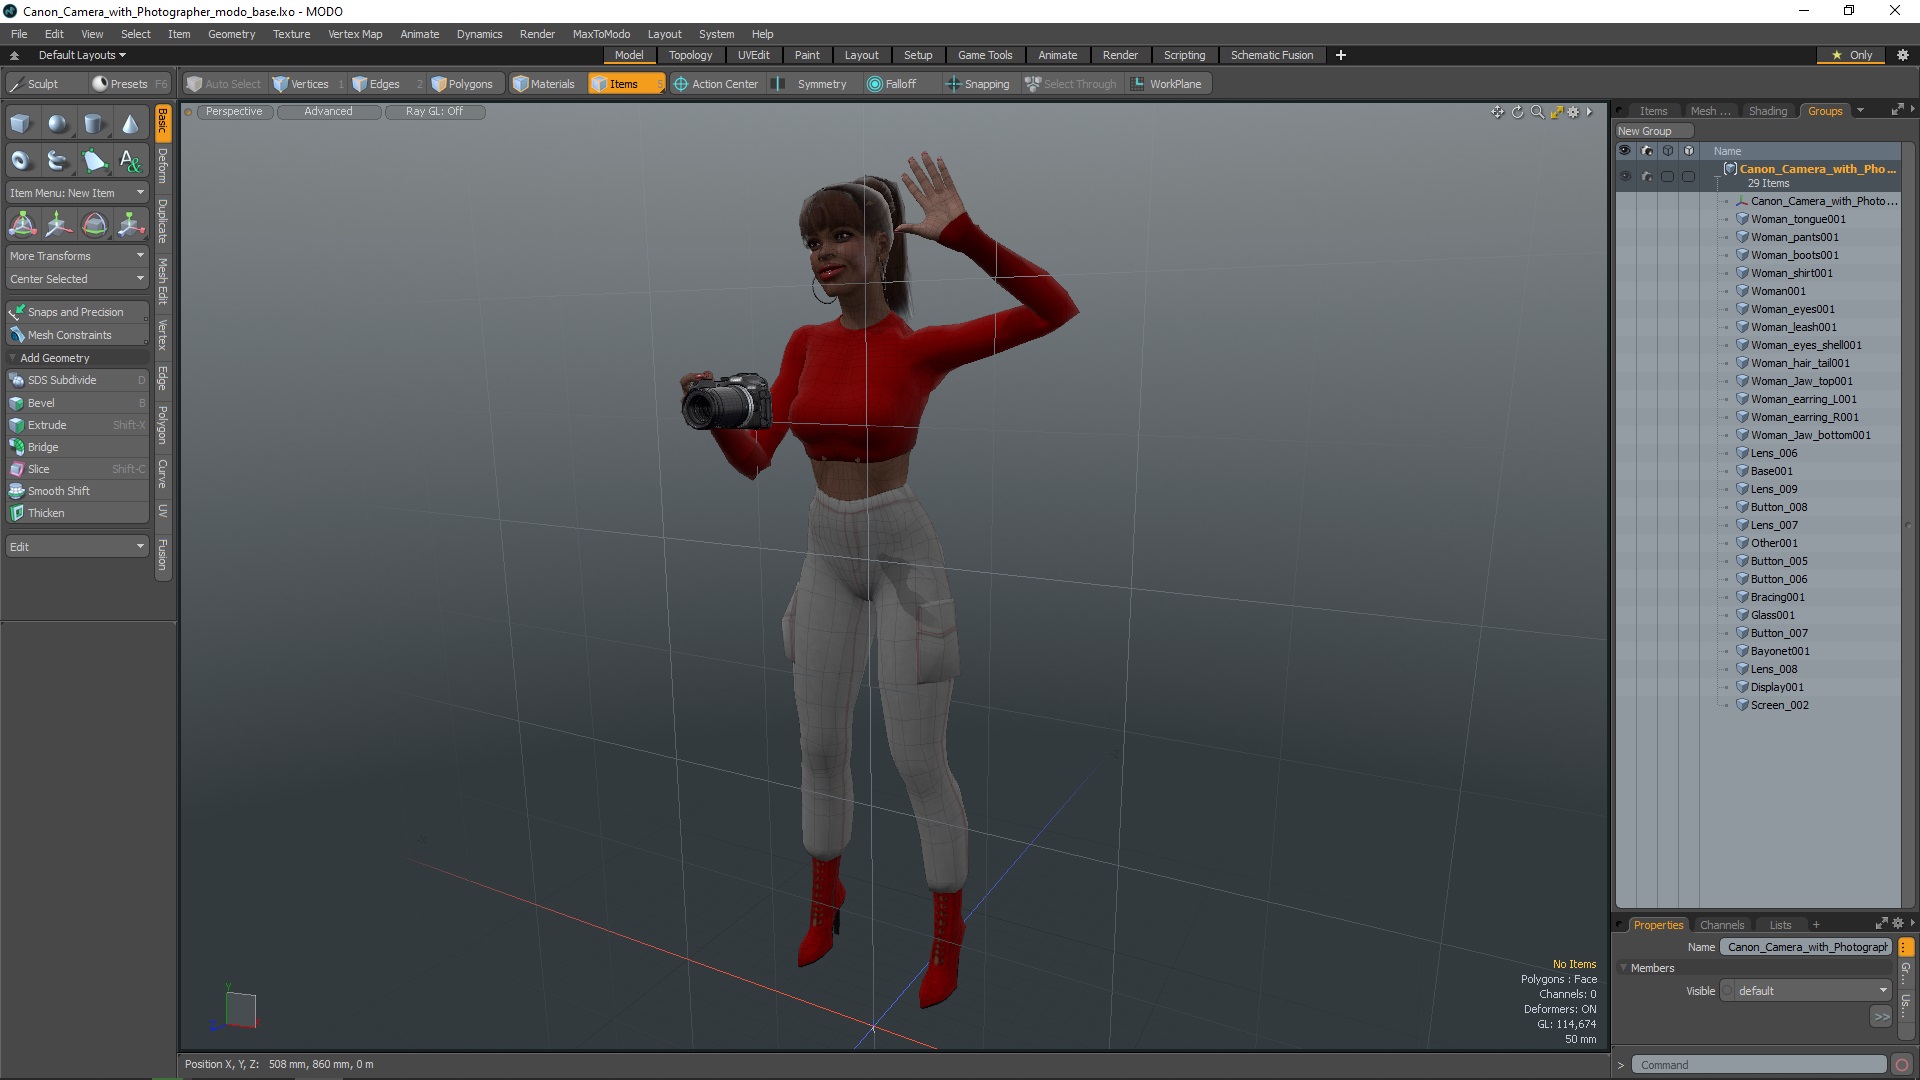1920x1080 pixels.
Task: Switch to the UVEdit layout tab
Action: click(x=753, y=55)
